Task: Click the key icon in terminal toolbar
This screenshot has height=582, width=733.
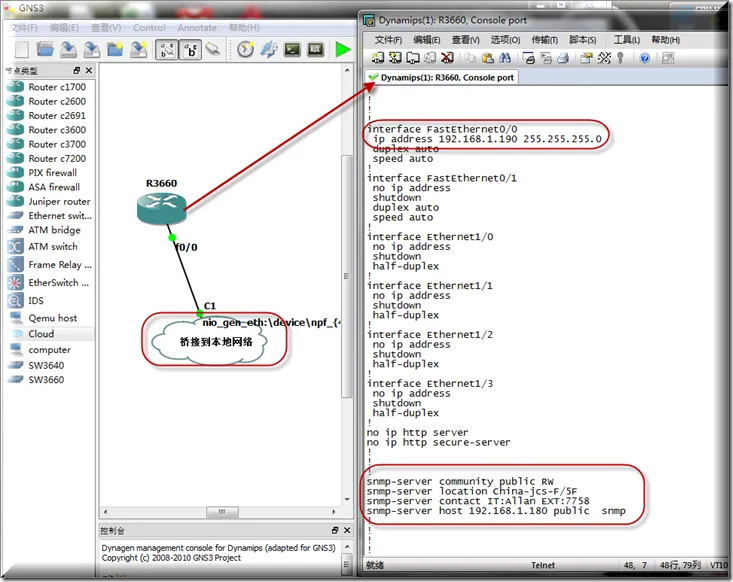Action: pos(620,58)
